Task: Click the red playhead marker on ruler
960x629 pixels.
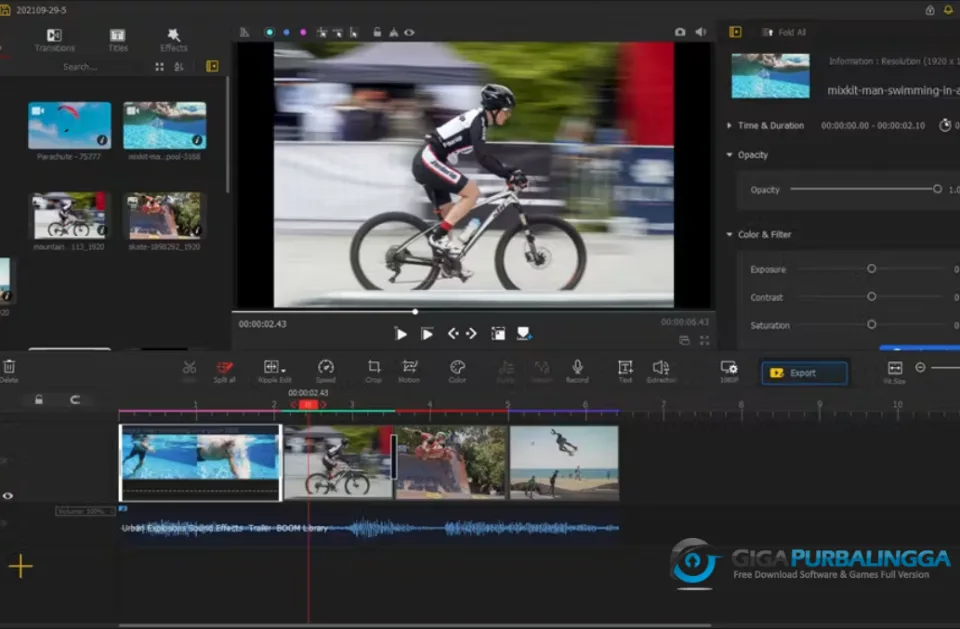Action: (x=308, y=404)
